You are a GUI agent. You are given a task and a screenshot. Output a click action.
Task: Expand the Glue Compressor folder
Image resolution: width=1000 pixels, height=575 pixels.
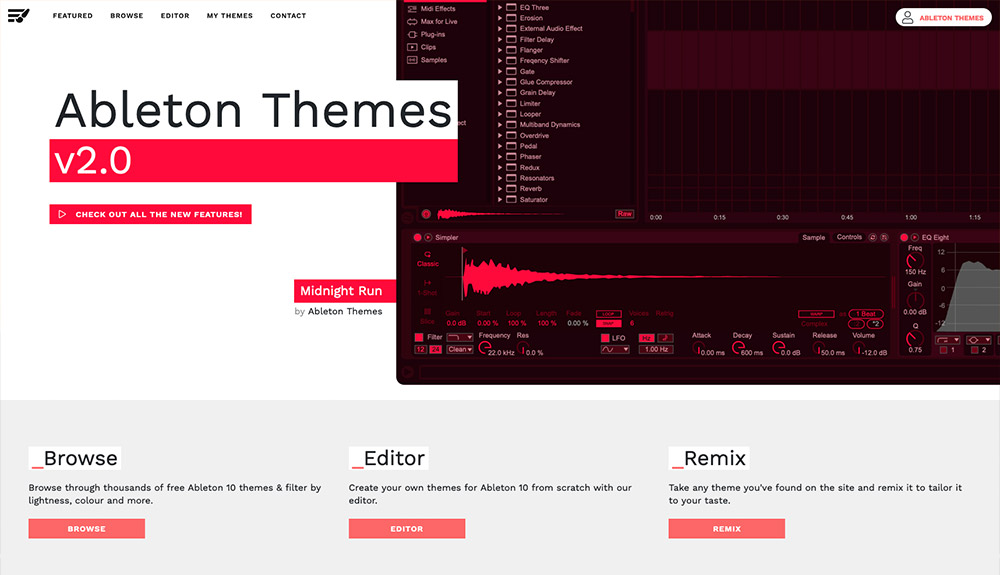(x=500, y=82)
